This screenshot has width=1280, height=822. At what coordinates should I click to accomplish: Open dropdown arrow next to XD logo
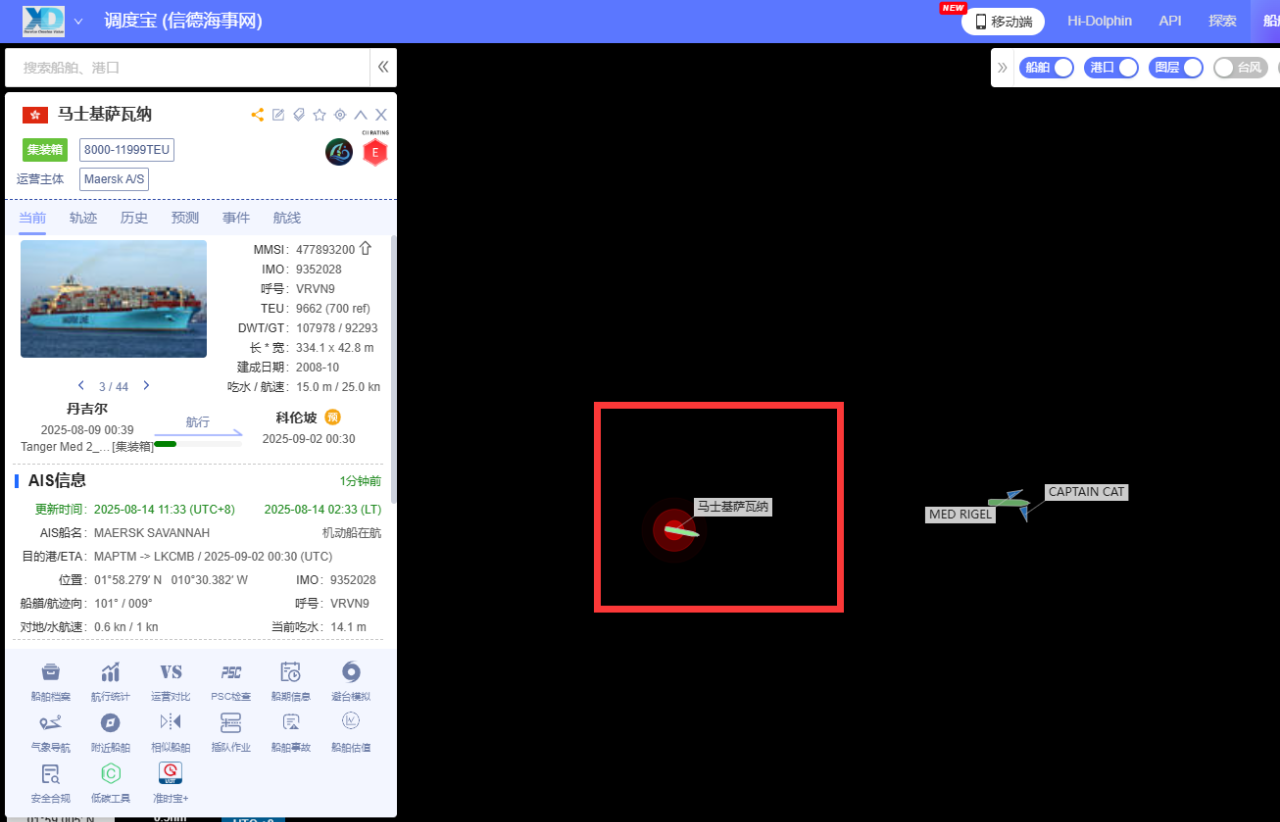[x=79, y=21]
